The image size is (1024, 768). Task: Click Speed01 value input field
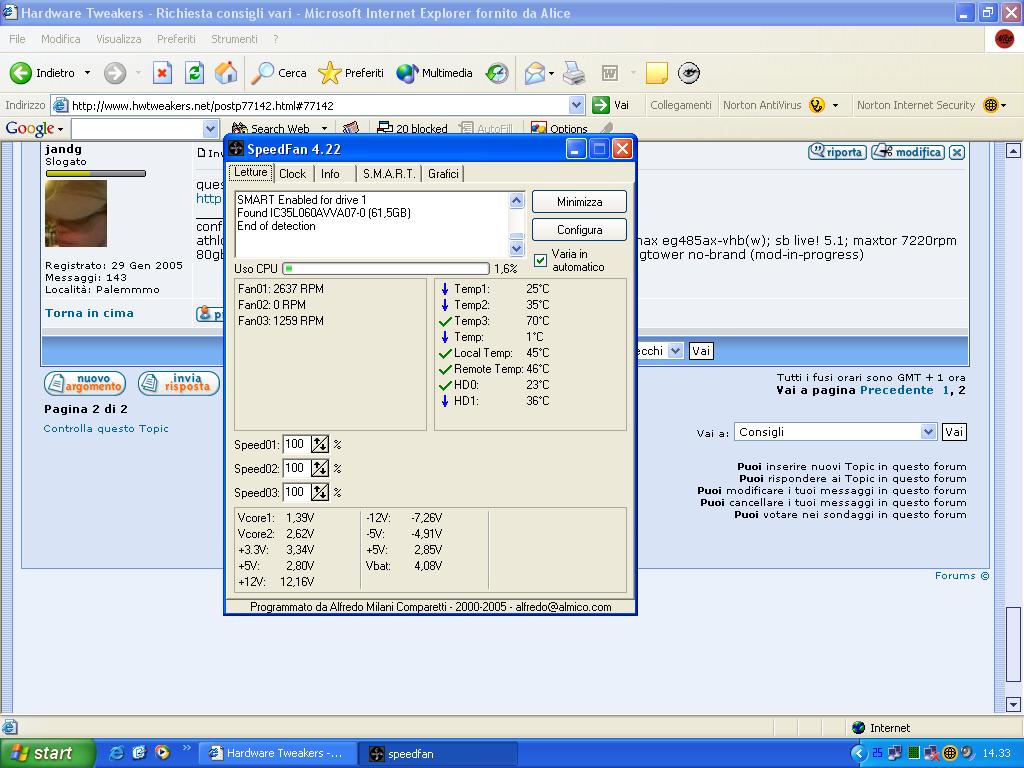pos(296,444)
